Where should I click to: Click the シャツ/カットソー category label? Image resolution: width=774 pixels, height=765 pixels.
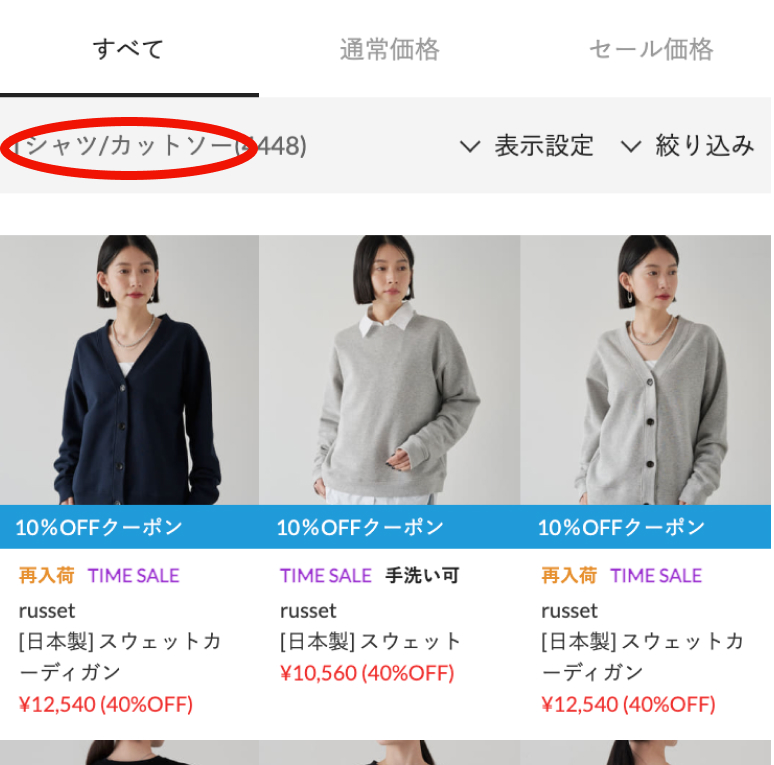pyautogui.click(x=128, y=146)
